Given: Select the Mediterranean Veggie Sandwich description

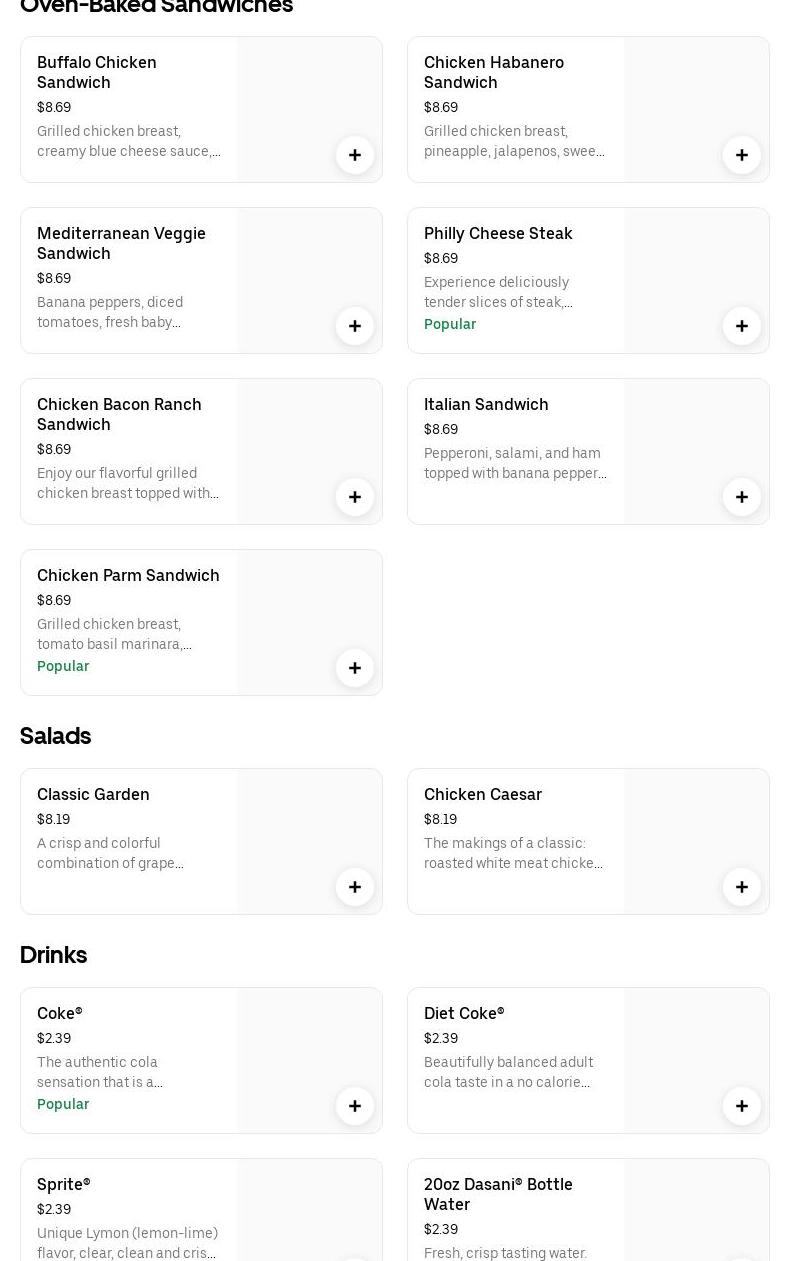Looking at the screenshot, I should [x=110, y=312].
